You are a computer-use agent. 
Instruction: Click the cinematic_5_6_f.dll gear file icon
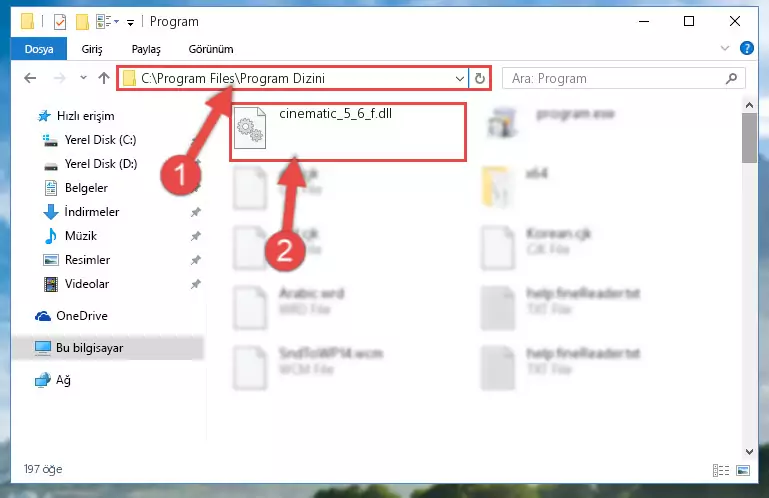point(250,128)
